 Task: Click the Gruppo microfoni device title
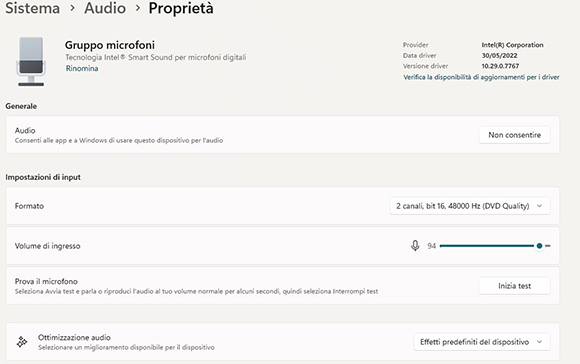[x=110, y=45]
